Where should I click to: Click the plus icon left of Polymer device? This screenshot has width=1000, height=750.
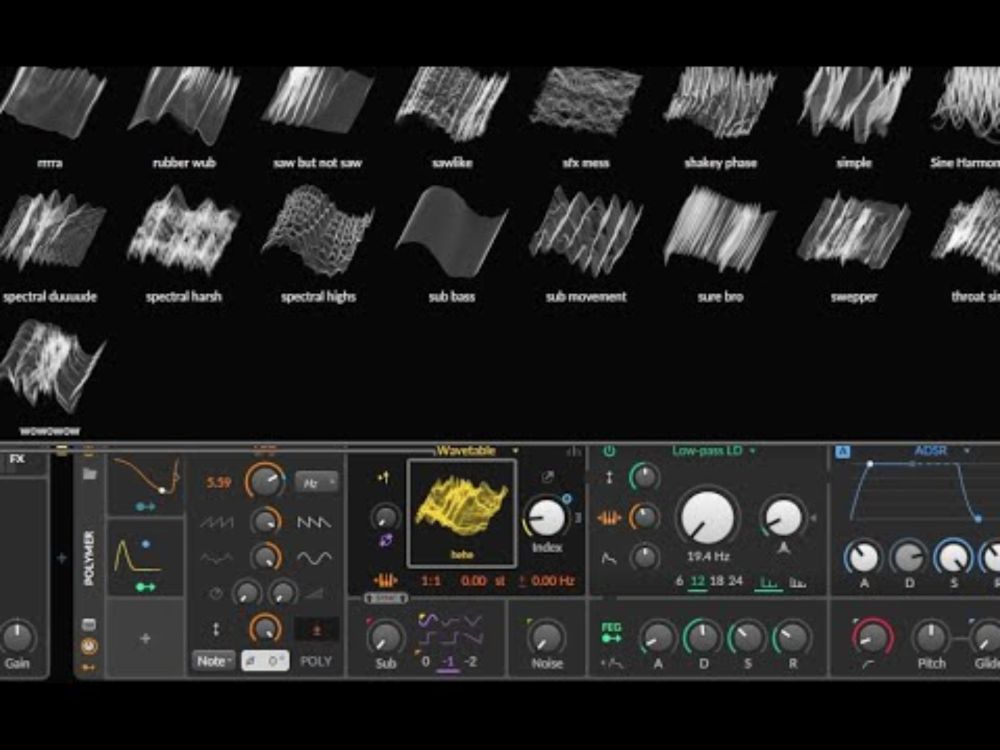62,559
